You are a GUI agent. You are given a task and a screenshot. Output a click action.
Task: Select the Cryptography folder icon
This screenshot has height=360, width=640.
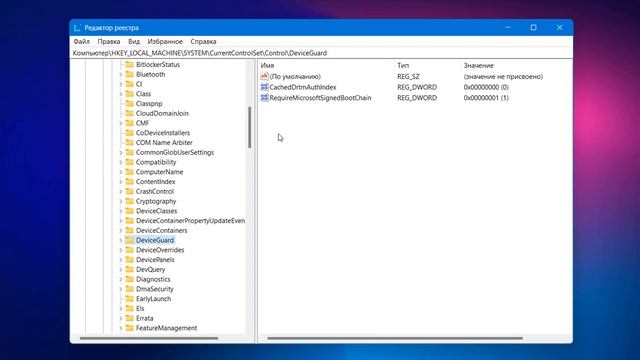click(x=130, y=201)
